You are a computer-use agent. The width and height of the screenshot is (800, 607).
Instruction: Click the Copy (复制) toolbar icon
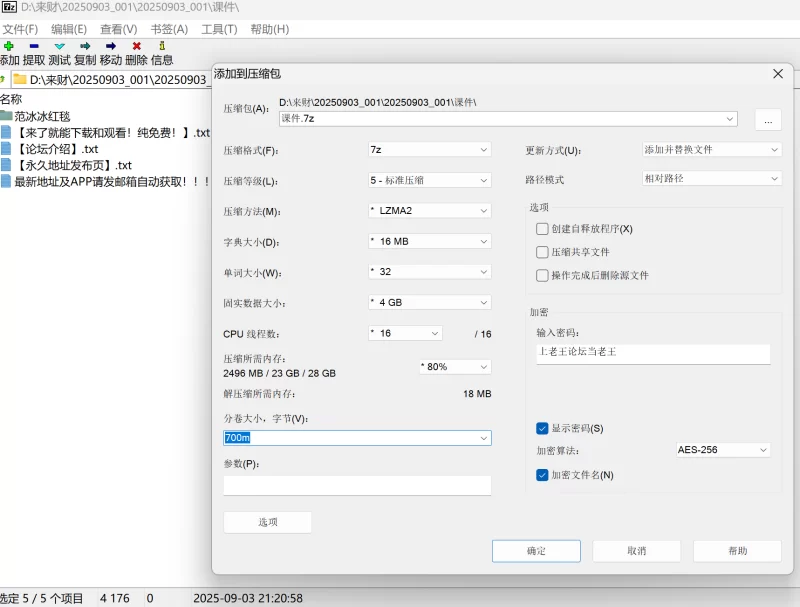point(86,46)
